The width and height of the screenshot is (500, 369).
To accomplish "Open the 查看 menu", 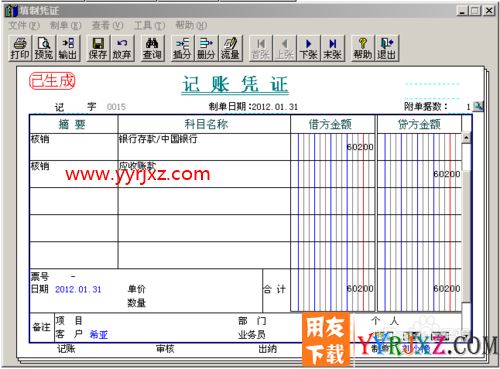I will (107, 25).
